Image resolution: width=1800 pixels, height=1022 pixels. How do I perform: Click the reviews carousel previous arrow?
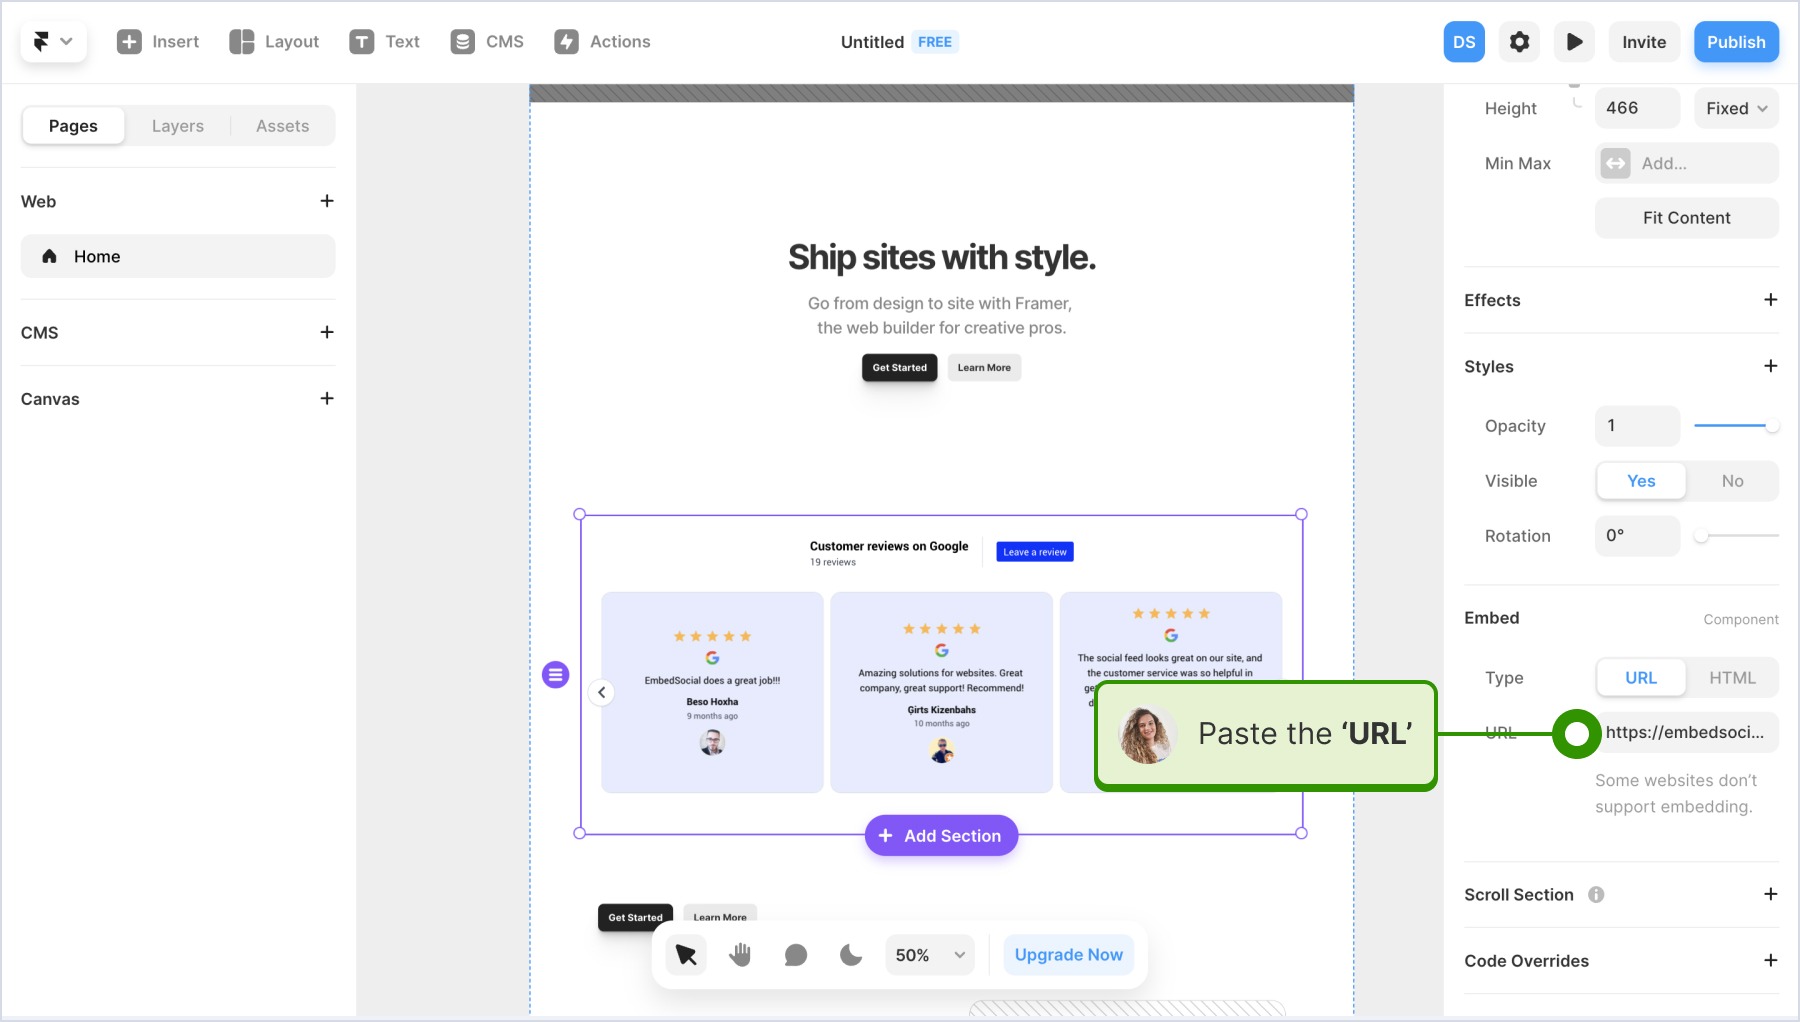(x=601, y=692)
